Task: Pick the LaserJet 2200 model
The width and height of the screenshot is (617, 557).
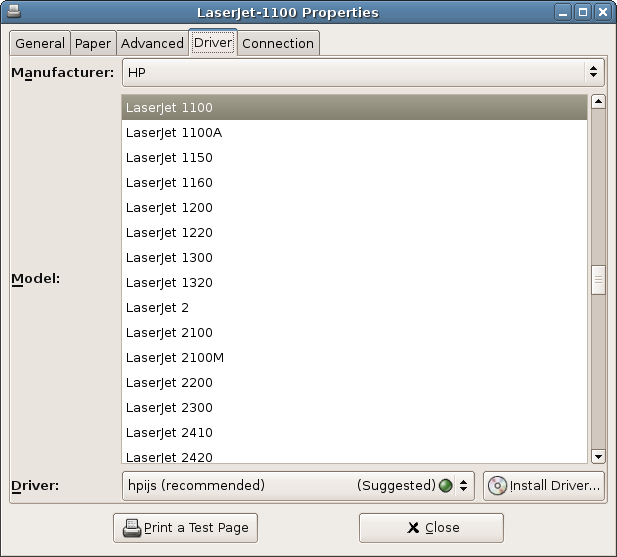Action: 354,382
